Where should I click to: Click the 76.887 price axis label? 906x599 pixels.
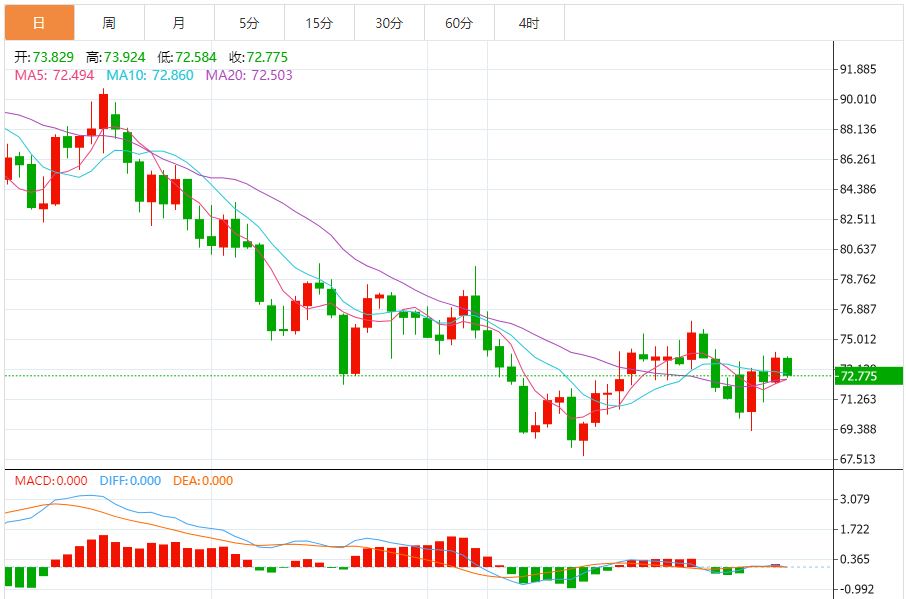tap(858, 310)
